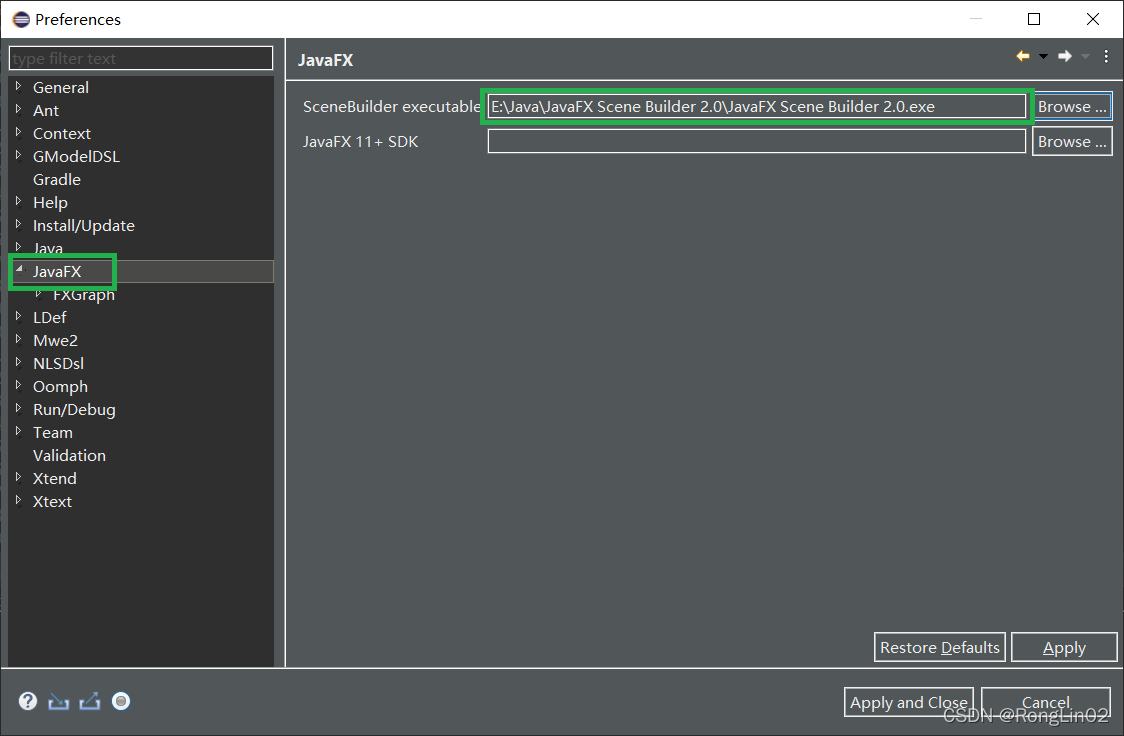Image resolution: width=1124 pixels, height=736 pixels.
Task: Expand the General tree node
Action: [19, 87]
